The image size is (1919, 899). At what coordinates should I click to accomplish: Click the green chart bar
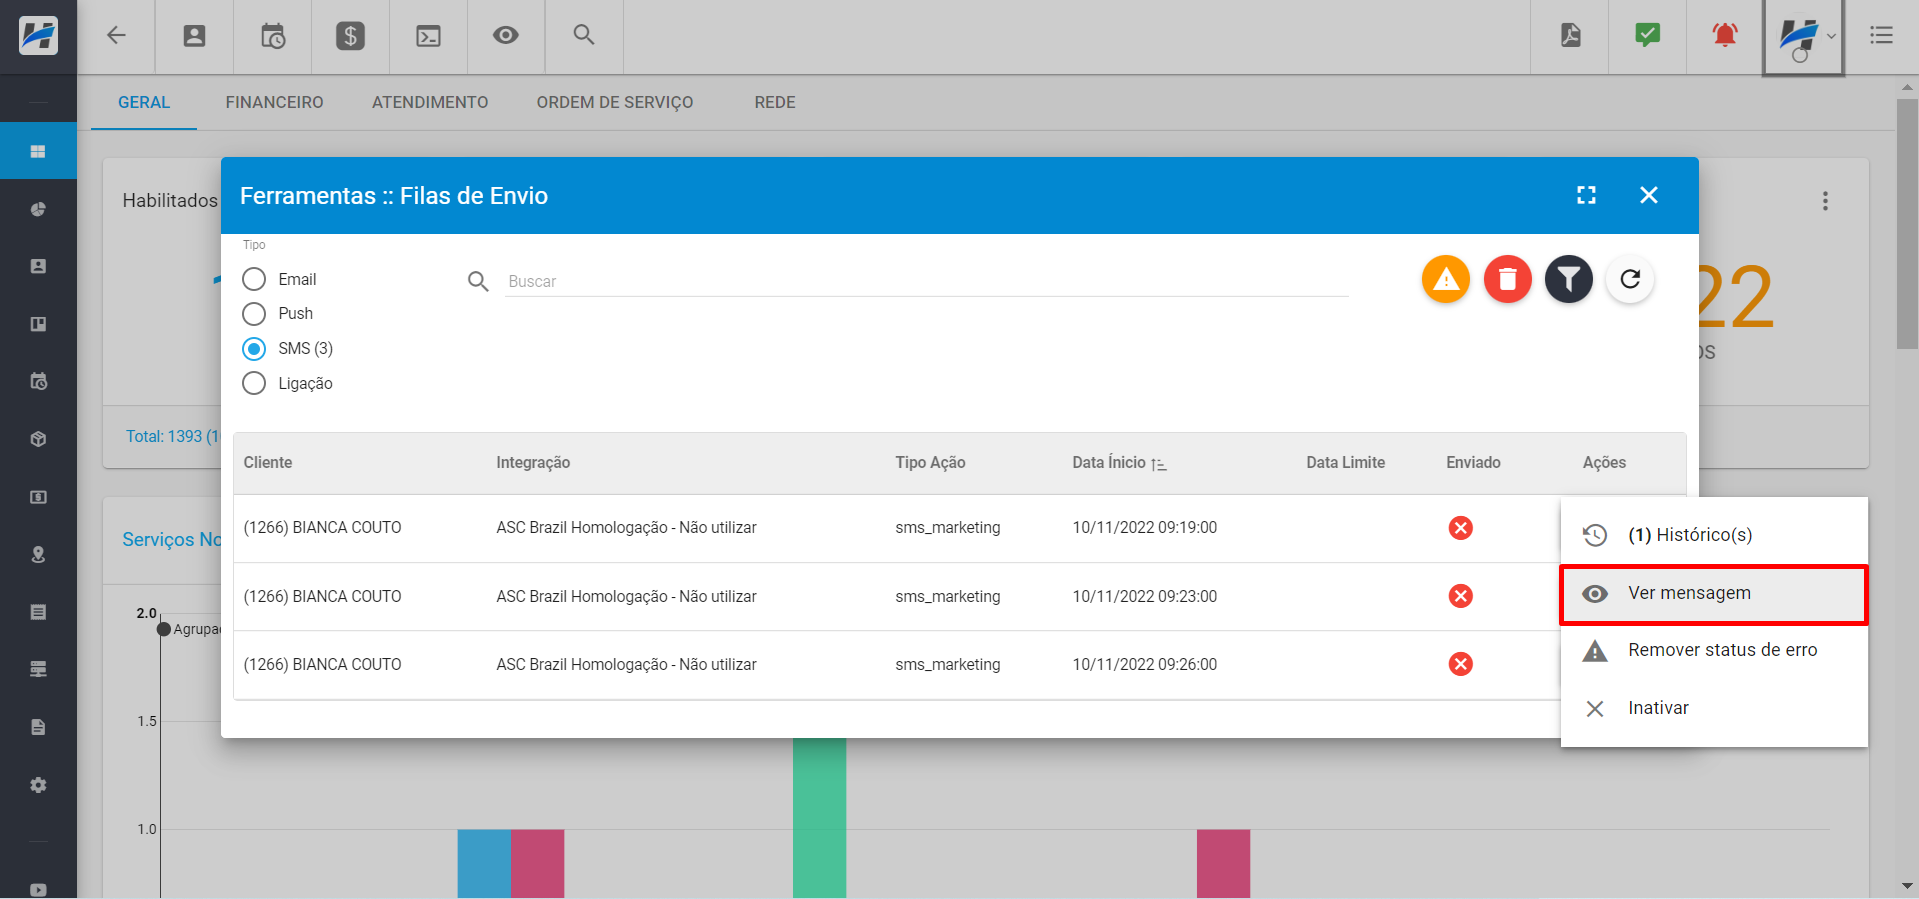point(820,818)
